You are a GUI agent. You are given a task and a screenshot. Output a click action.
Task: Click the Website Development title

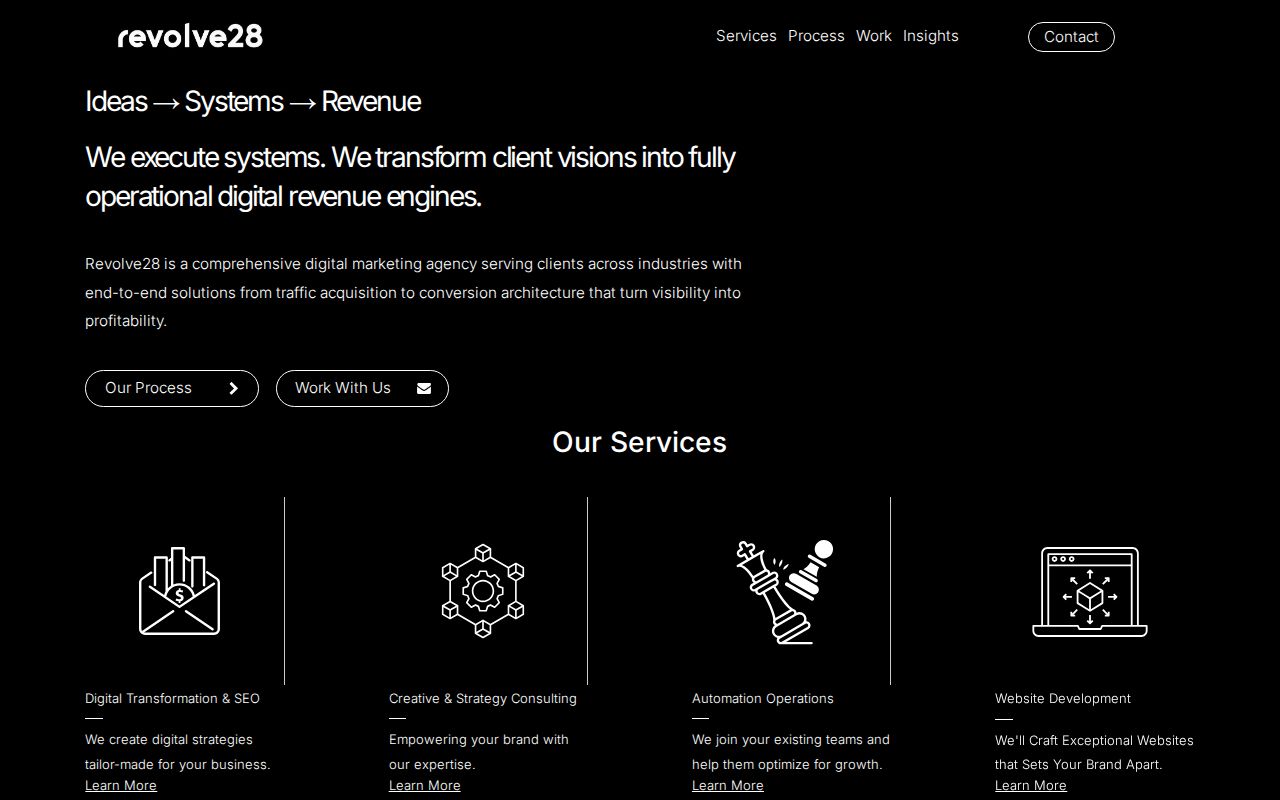tap(1063, 699)
